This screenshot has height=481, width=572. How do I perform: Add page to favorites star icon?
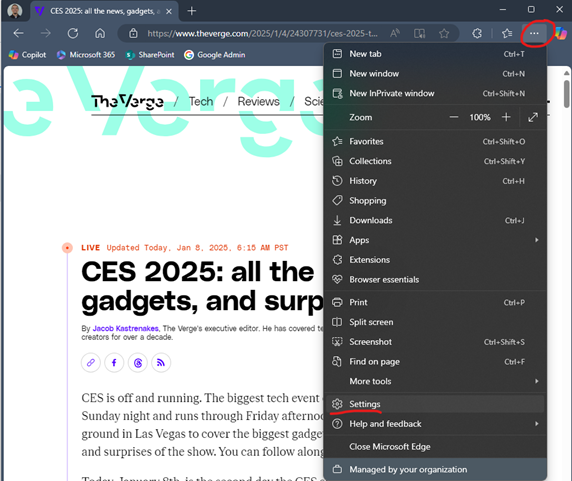click(444, 34)
